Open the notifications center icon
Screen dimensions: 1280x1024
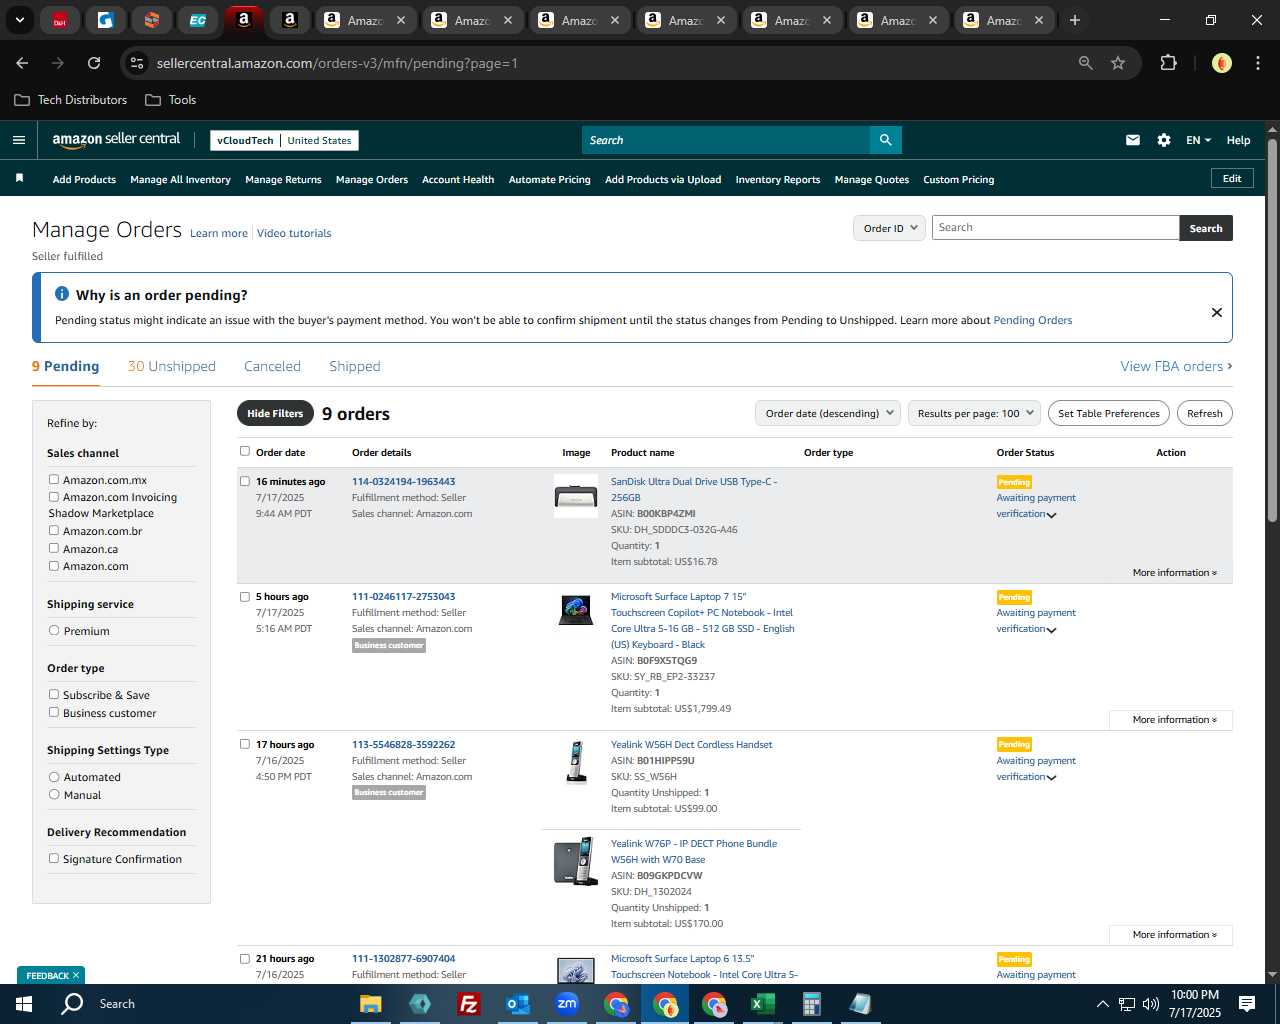[x=1247, y=1004]
